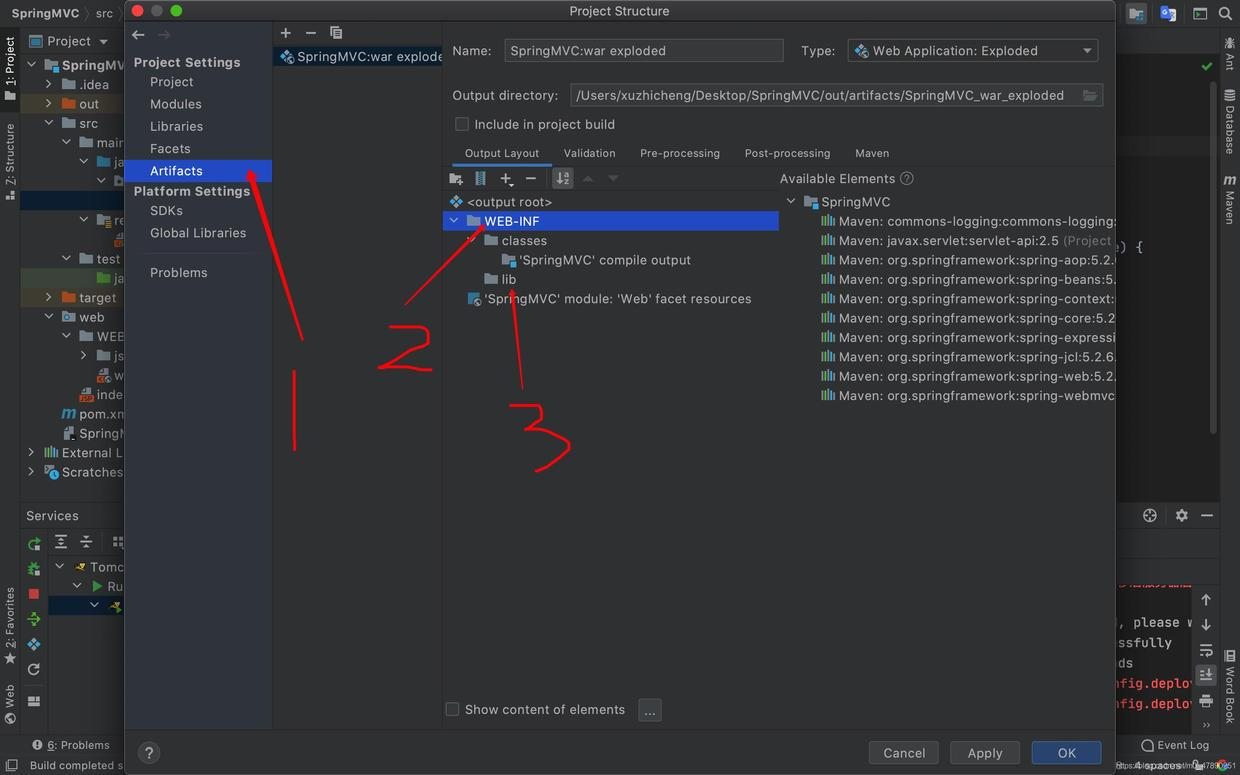Add a copy of element with plus dropdown
Screen dimensions: 1240x775
507,179
